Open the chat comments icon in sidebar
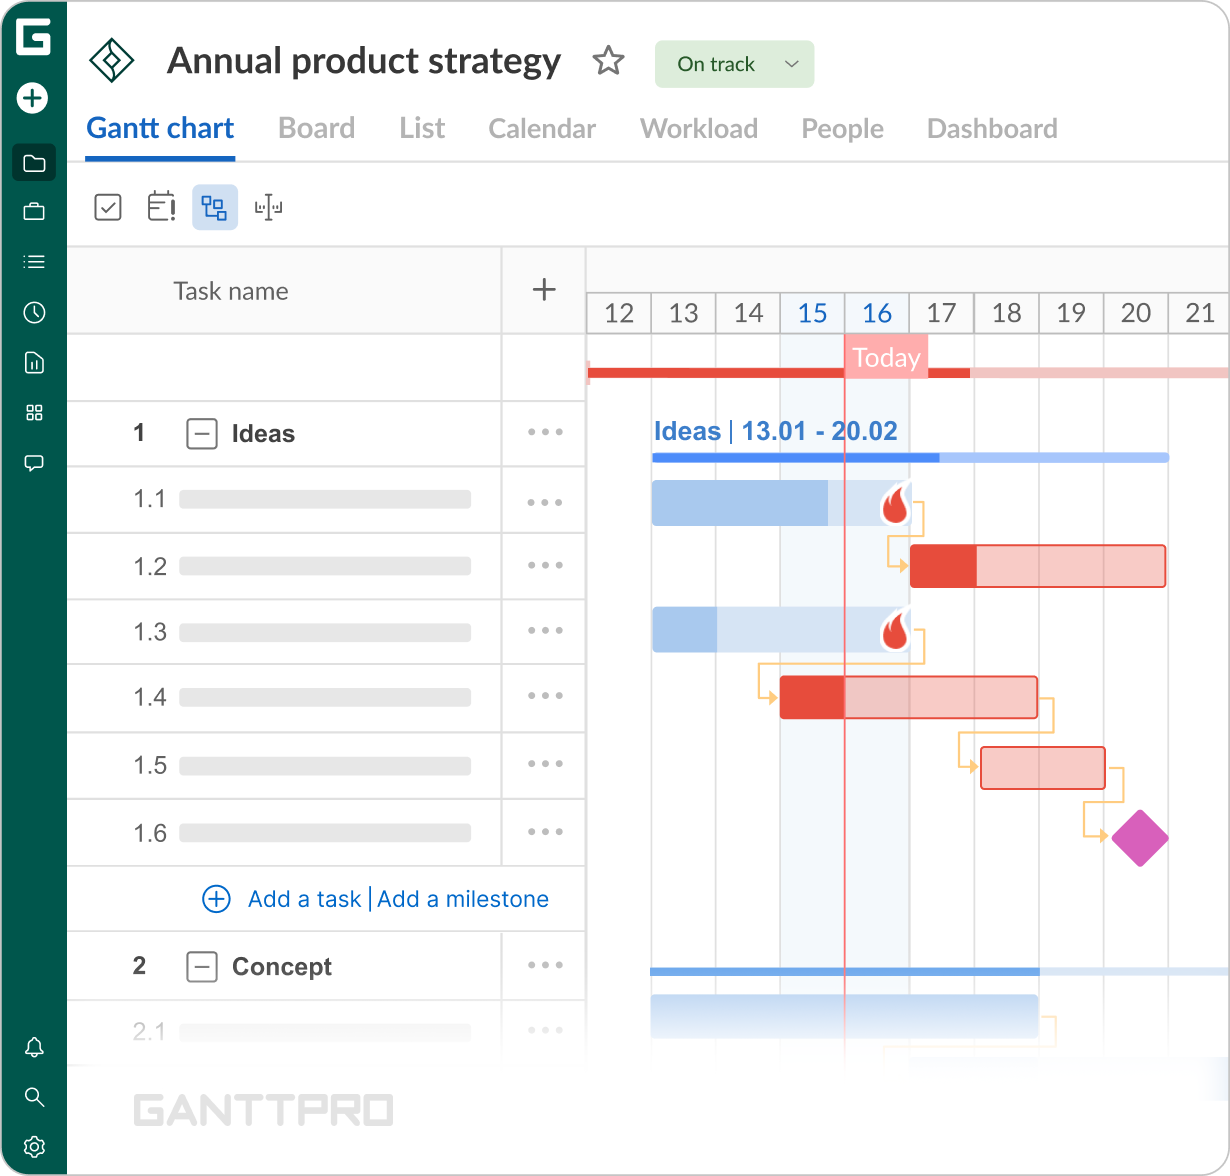Screen dimensions: 1230x1176 [34, 463]
